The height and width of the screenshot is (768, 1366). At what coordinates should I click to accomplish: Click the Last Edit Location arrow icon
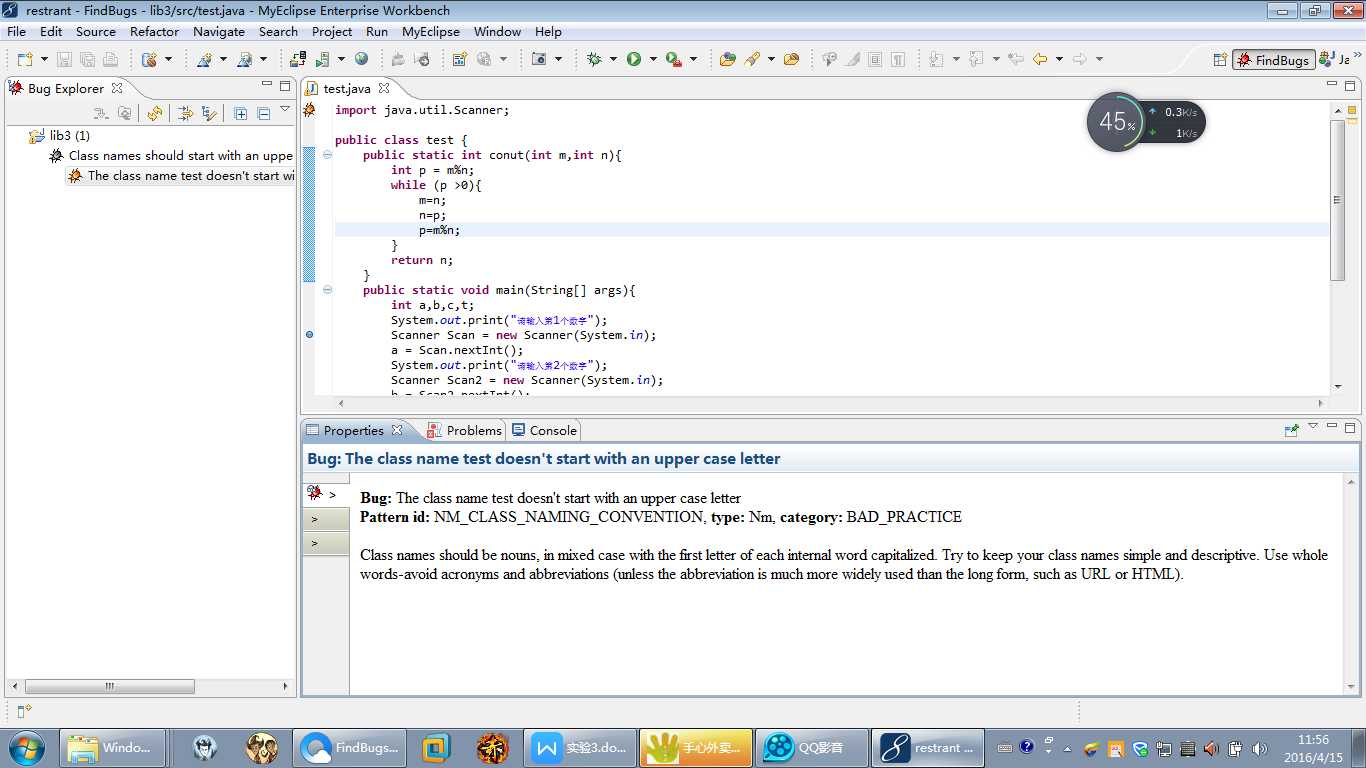[1016, 60]
